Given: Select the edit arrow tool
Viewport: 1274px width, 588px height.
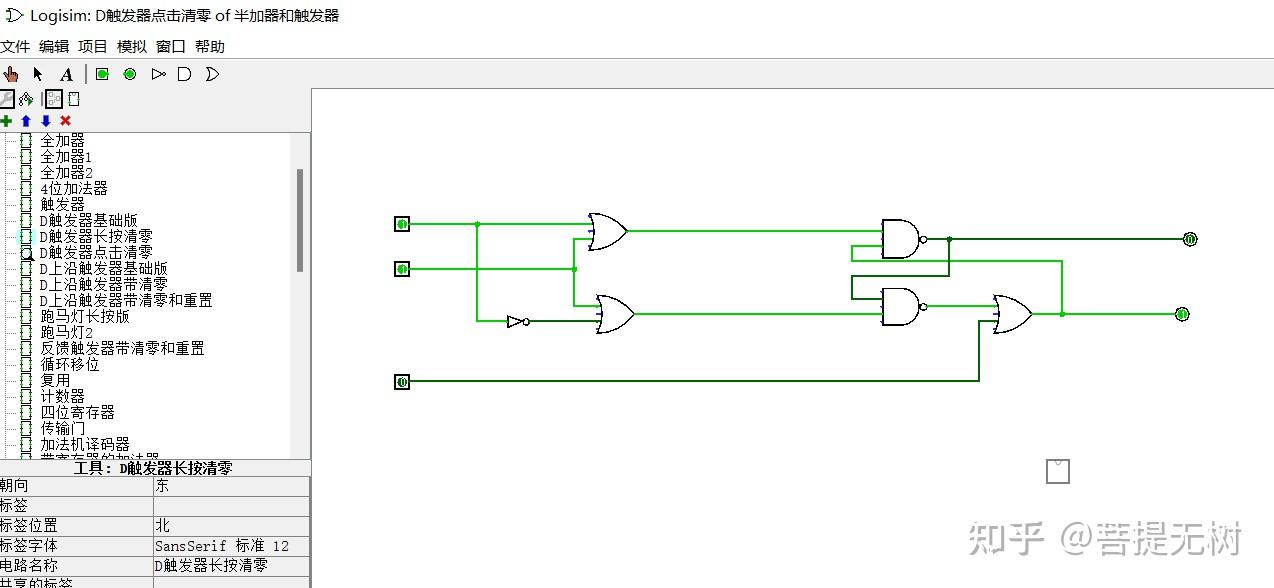Looking at the screenshot, I should [37, 73].
